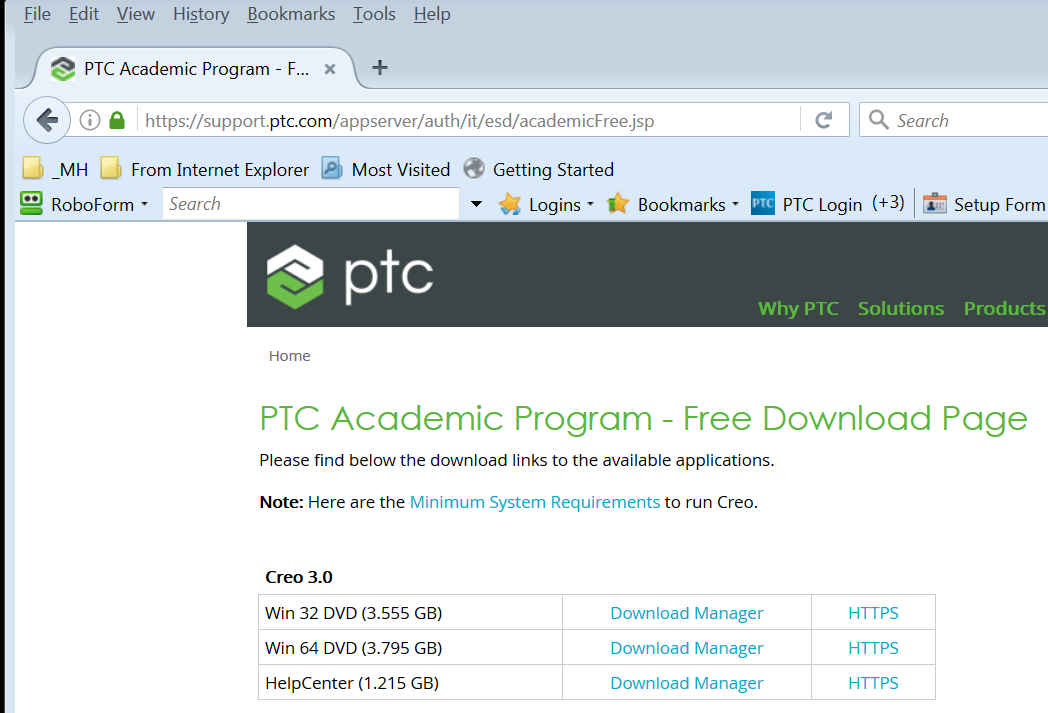Open the Bookmarks menu in menu bar
This screenshot has height=713, width=1048.
291,14
